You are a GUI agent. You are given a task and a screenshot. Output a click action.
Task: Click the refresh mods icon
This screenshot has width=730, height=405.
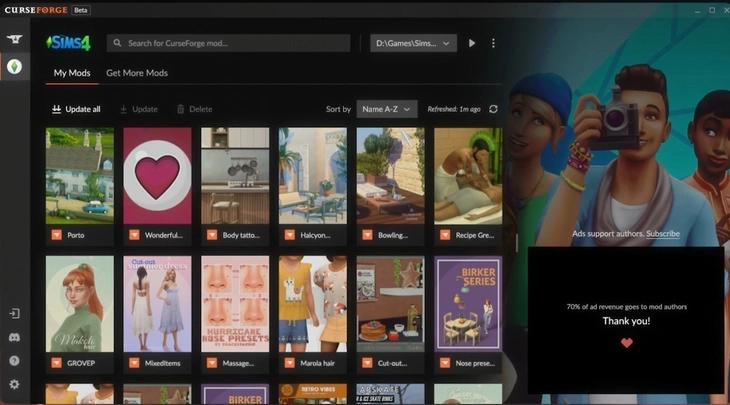point(493,109)
